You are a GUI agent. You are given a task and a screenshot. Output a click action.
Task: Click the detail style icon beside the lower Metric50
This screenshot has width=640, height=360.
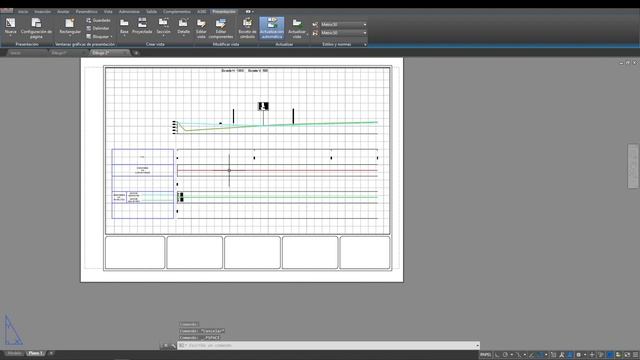click(315, 33)
